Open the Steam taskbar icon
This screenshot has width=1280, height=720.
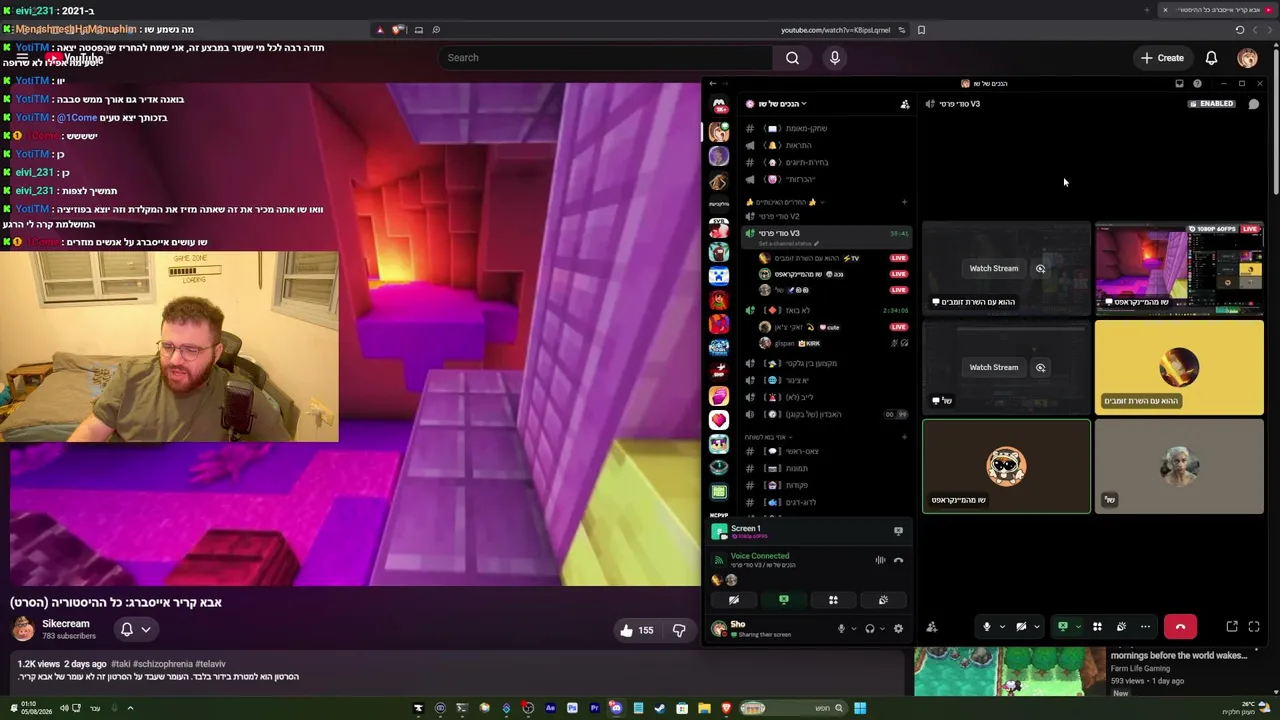tap(660, 709)
